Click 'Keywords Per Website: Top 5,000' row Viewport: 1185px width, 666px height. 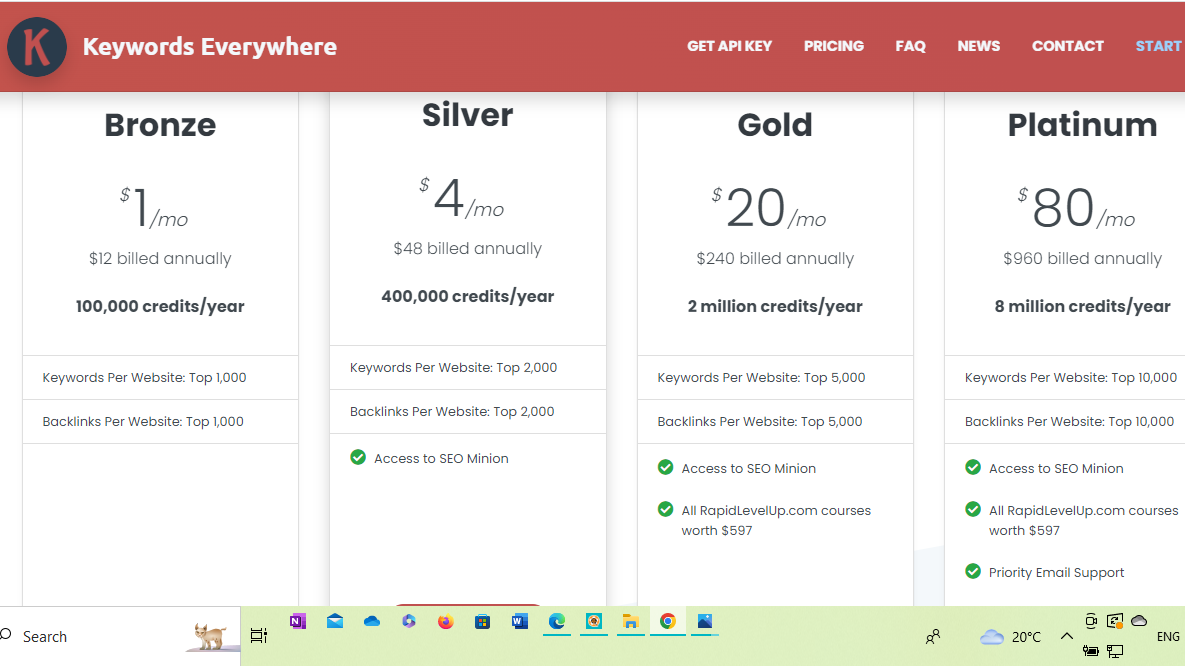pyautogui.click(x=775, y=377)
